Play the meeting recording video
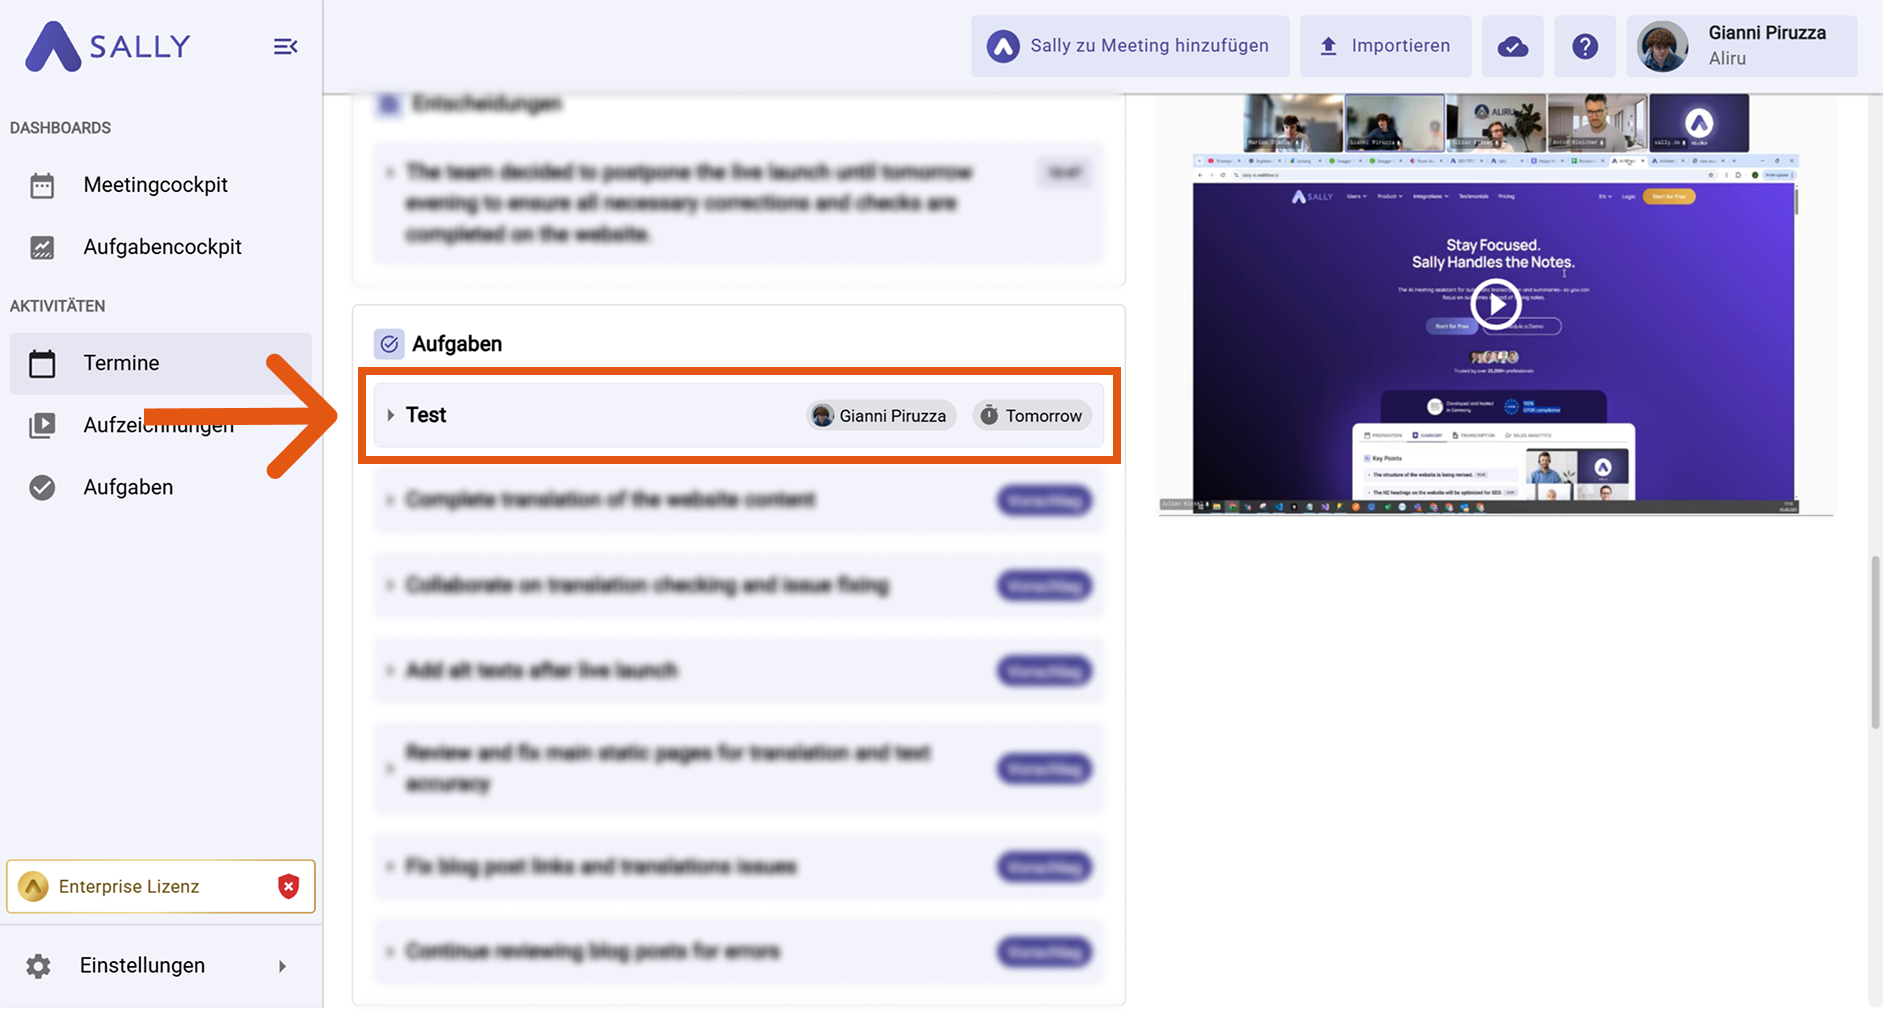The width and height of the screenshot is (1883, 1016). coord(1495,304)
